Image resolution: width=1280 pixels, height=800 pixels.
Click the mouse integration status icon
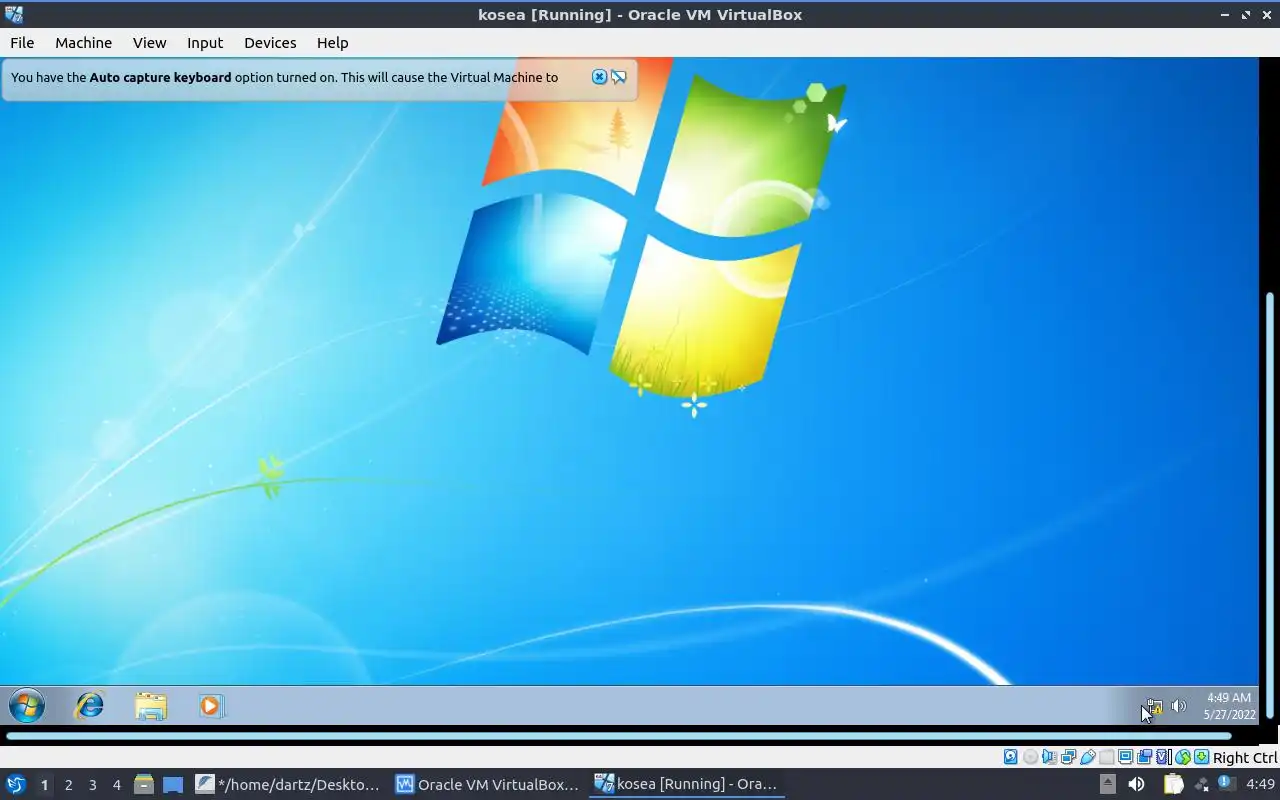[x=1183, y=757]
